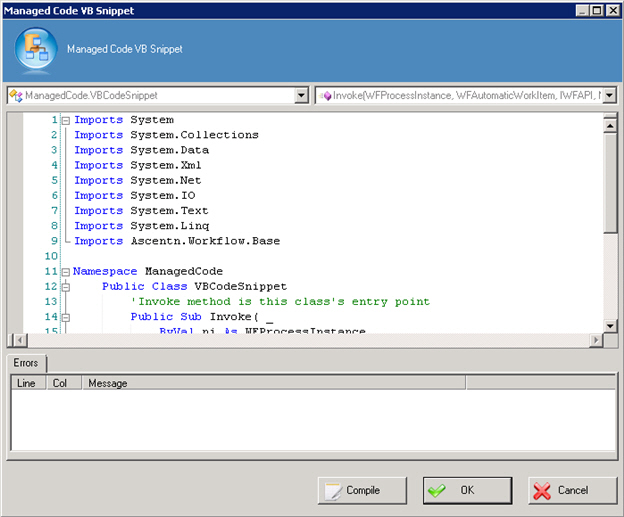The height and width of the screenshot is (517, 624).
Task: Collapse the Namespace ManagedCode block
Action: click(65, 271)
